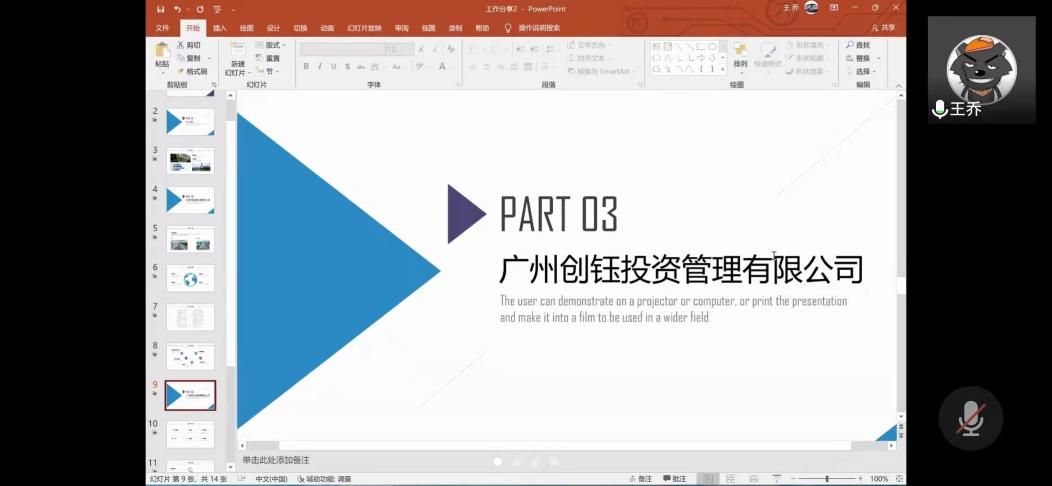Apply text shadow with the S icon

[347, 66]
